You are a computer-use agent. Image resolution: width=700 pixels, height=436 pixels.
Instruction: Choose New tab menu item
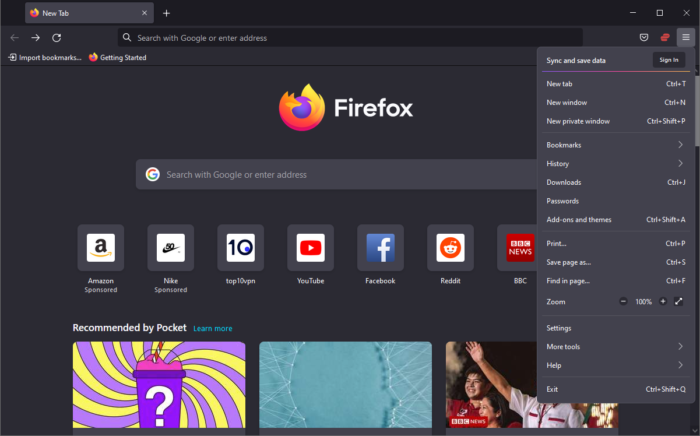616,84
